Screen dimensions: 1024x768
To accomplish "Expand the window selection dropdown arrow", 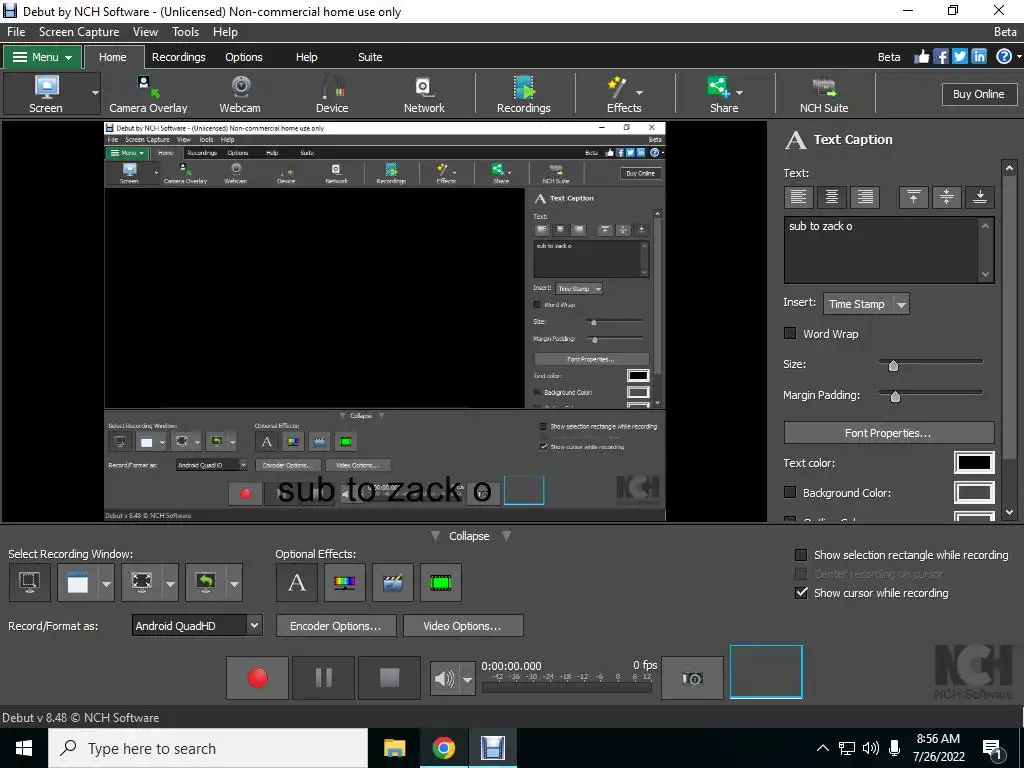I will click(106, 583).
